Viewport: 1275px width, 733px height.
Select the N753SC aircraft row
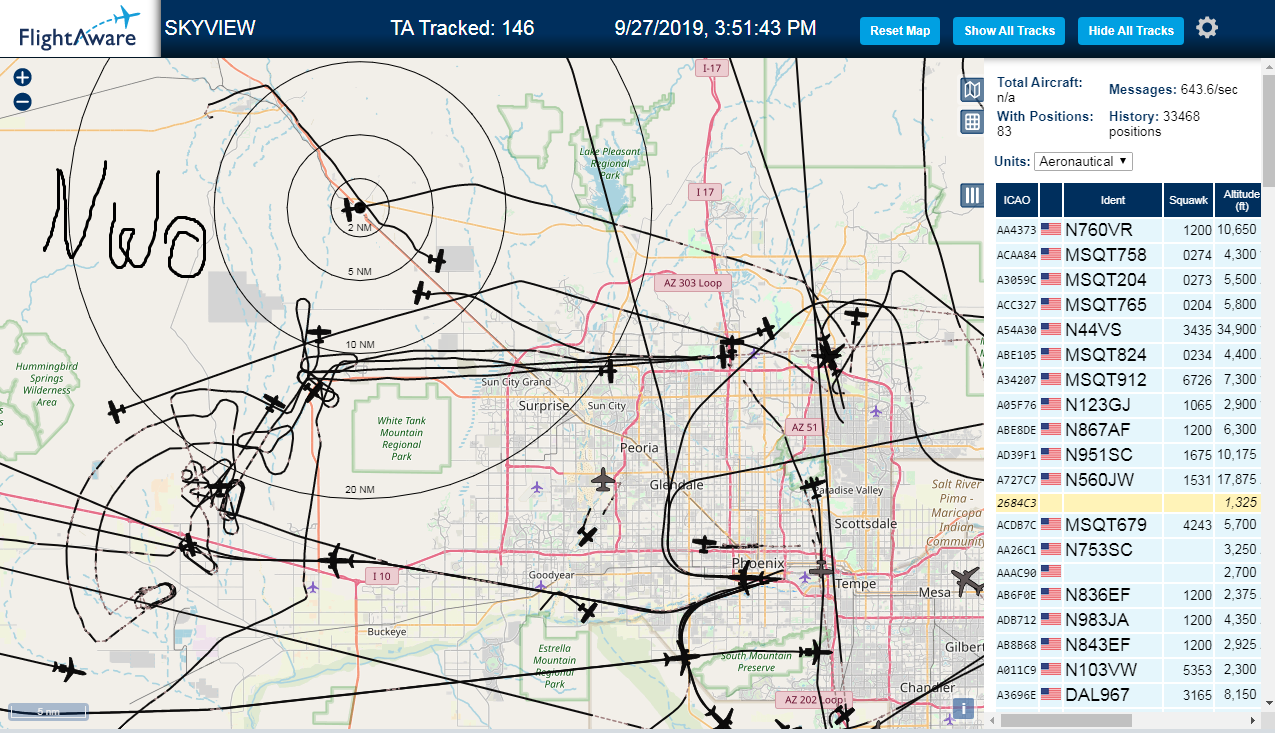point(1128,550)
